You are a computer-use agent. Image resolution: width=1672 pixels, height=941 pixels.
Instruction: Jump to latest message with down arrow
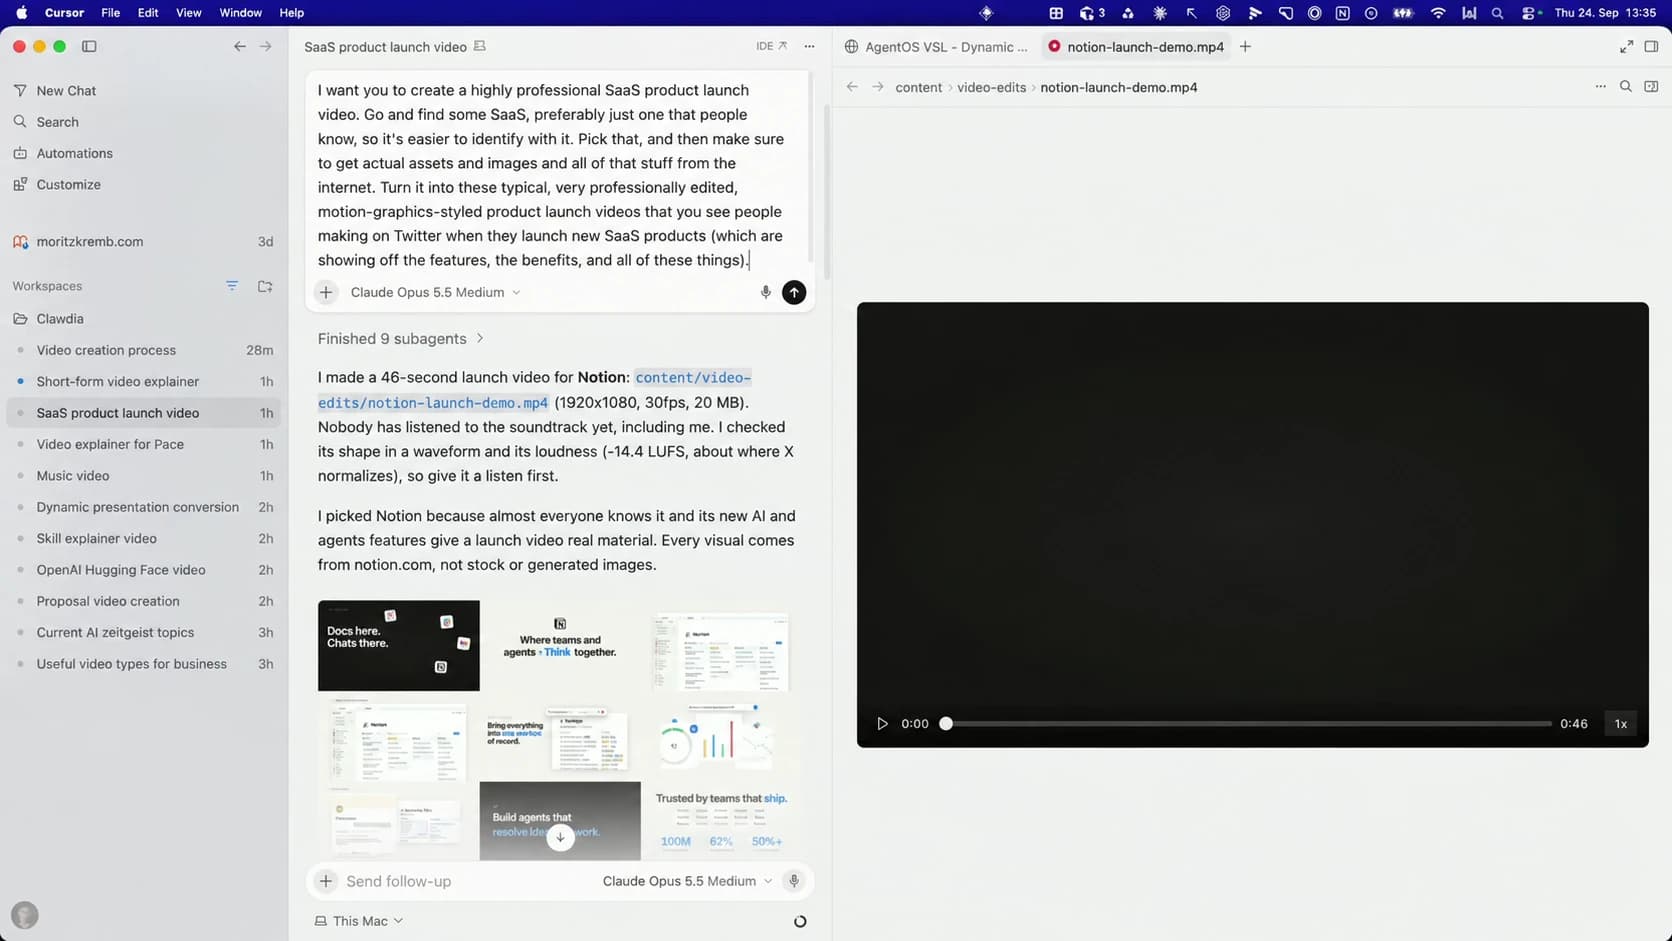pos(560,838)
